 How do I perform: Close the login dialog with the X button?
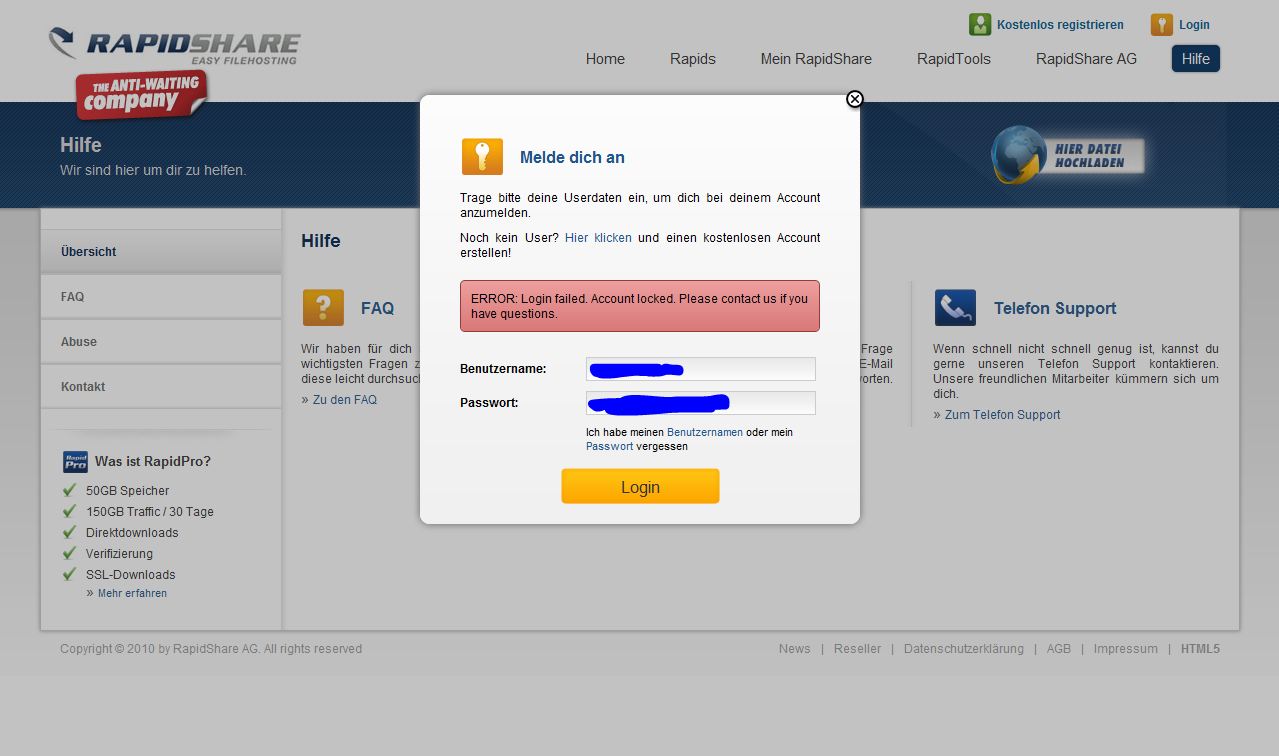[854, 99]
